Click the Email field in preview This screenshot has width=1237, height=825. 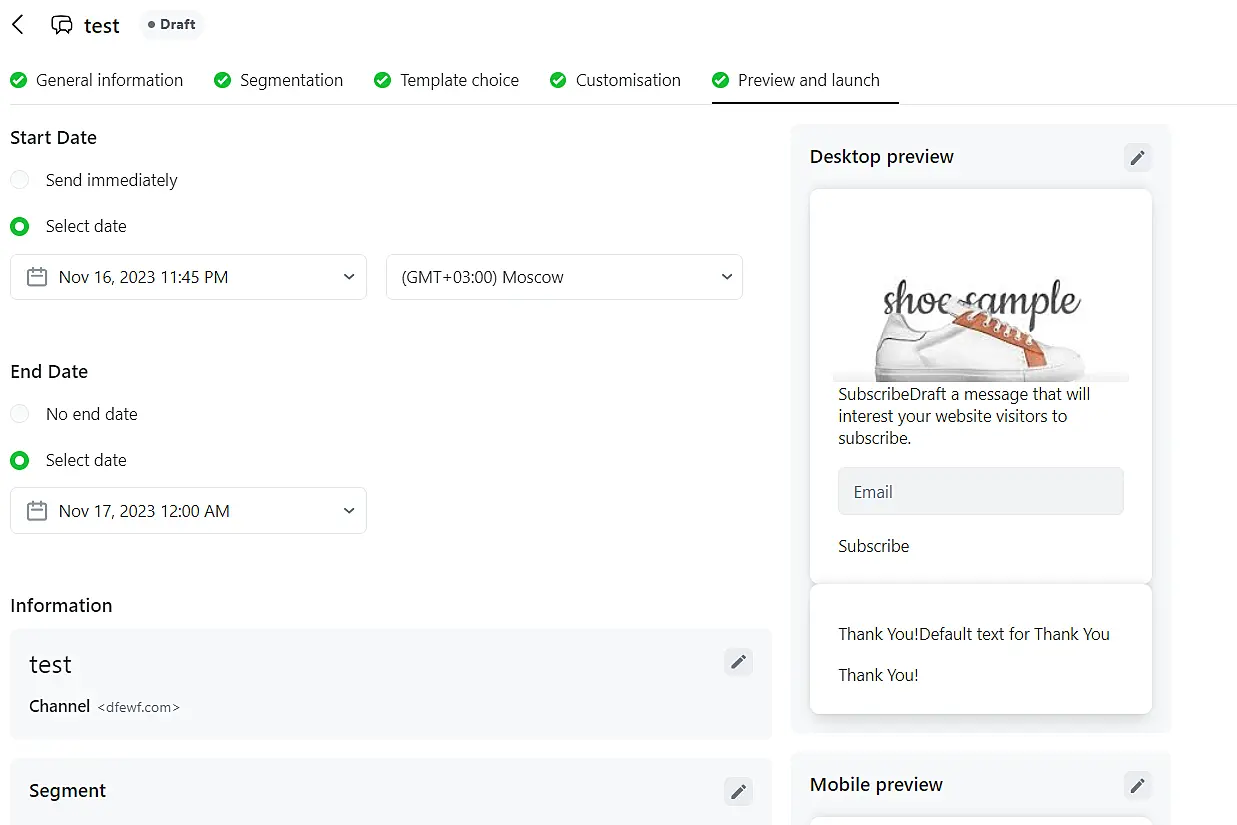(x=980, y=492)
